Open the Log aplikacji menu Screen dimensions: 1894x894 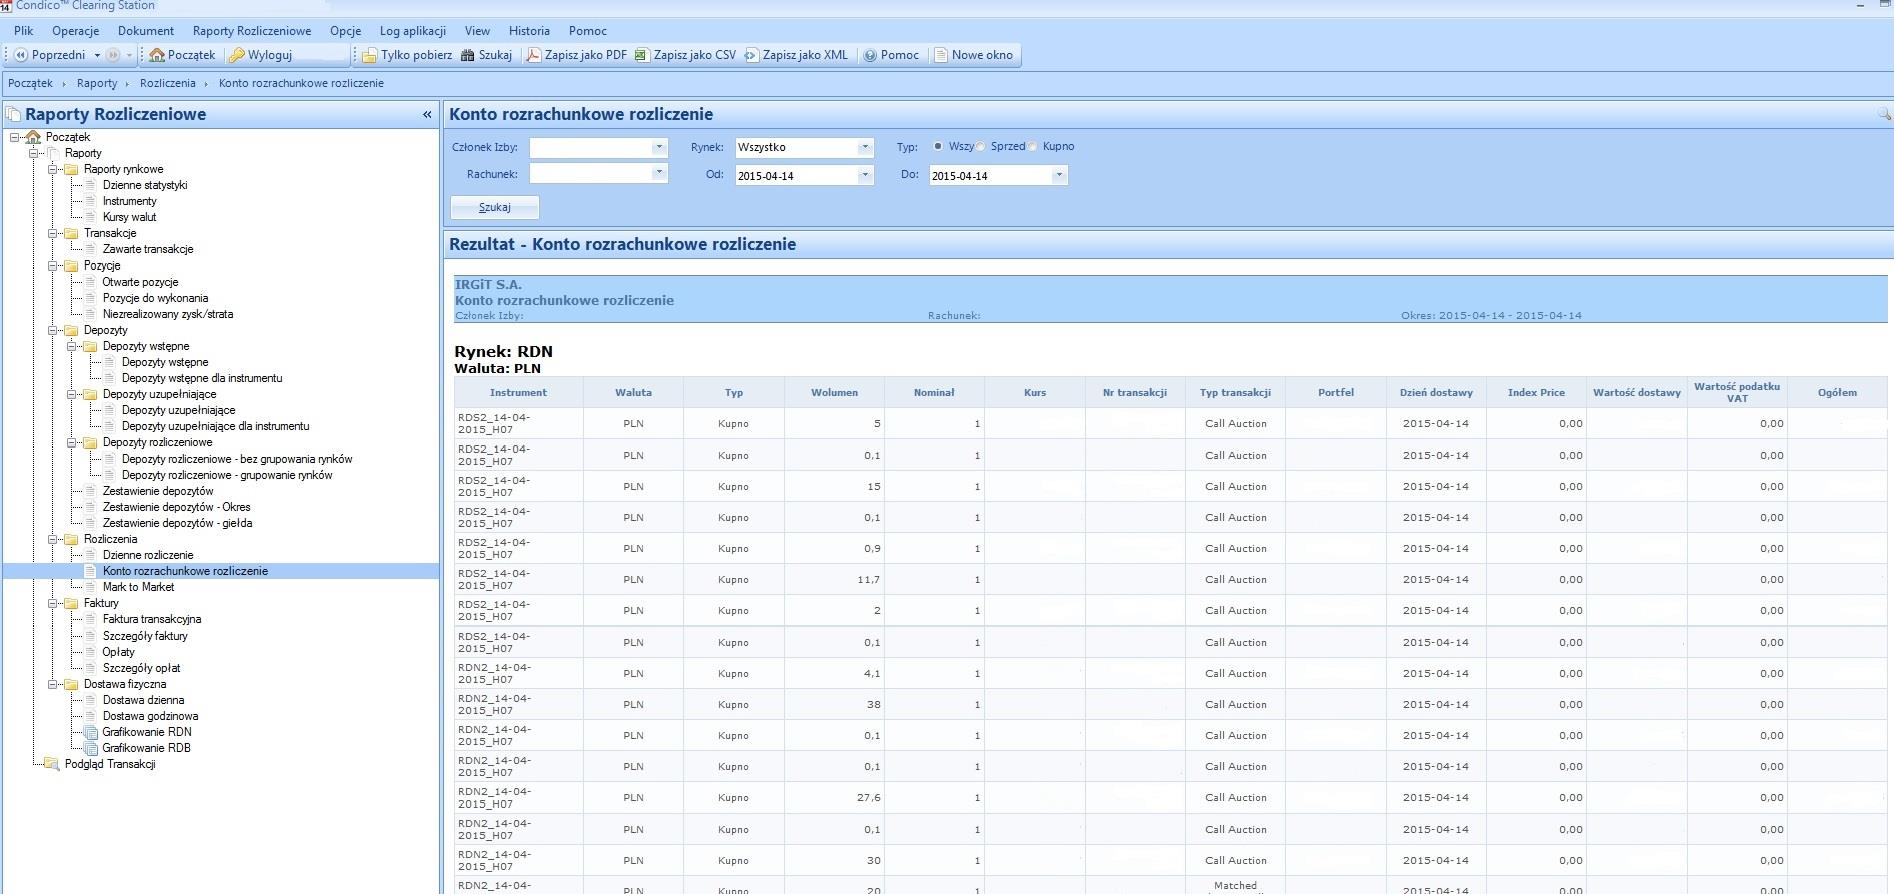coord(413,31)
